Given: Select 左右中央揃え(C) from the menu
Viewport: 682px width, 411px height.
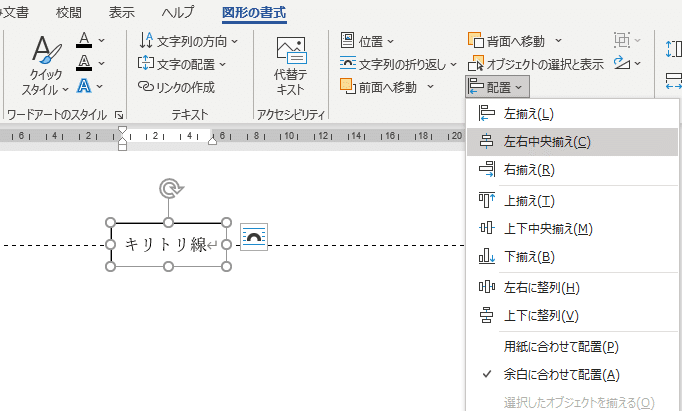Looking at the screenshot, I should (572, 141).
